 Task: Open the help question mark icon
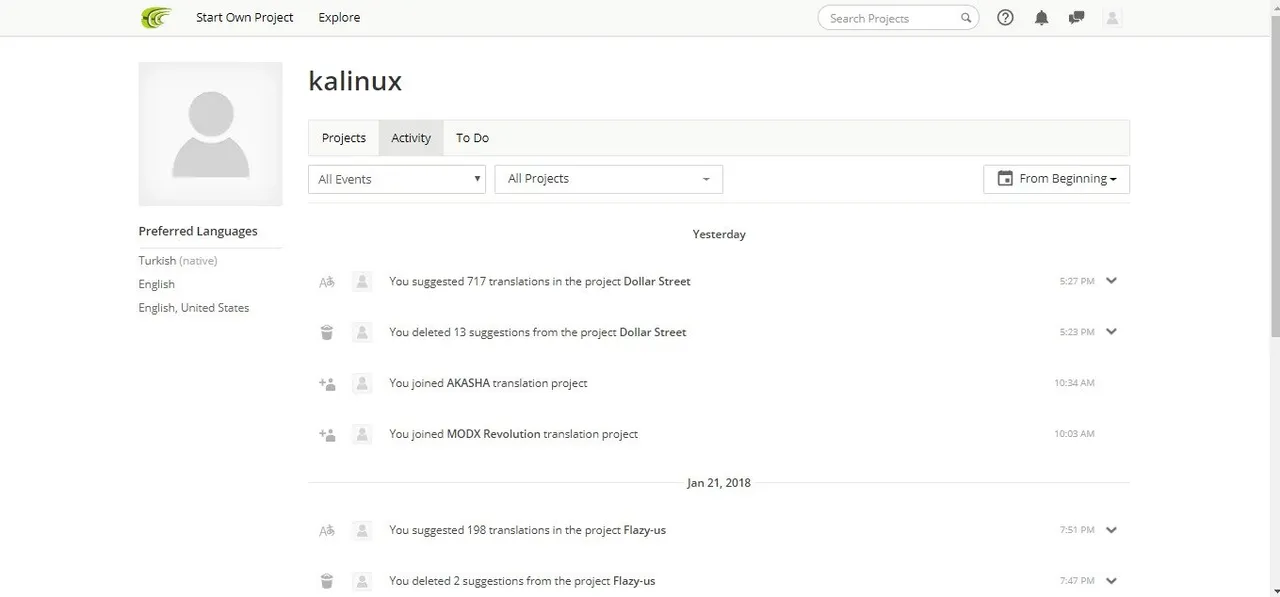[1005, 18]
